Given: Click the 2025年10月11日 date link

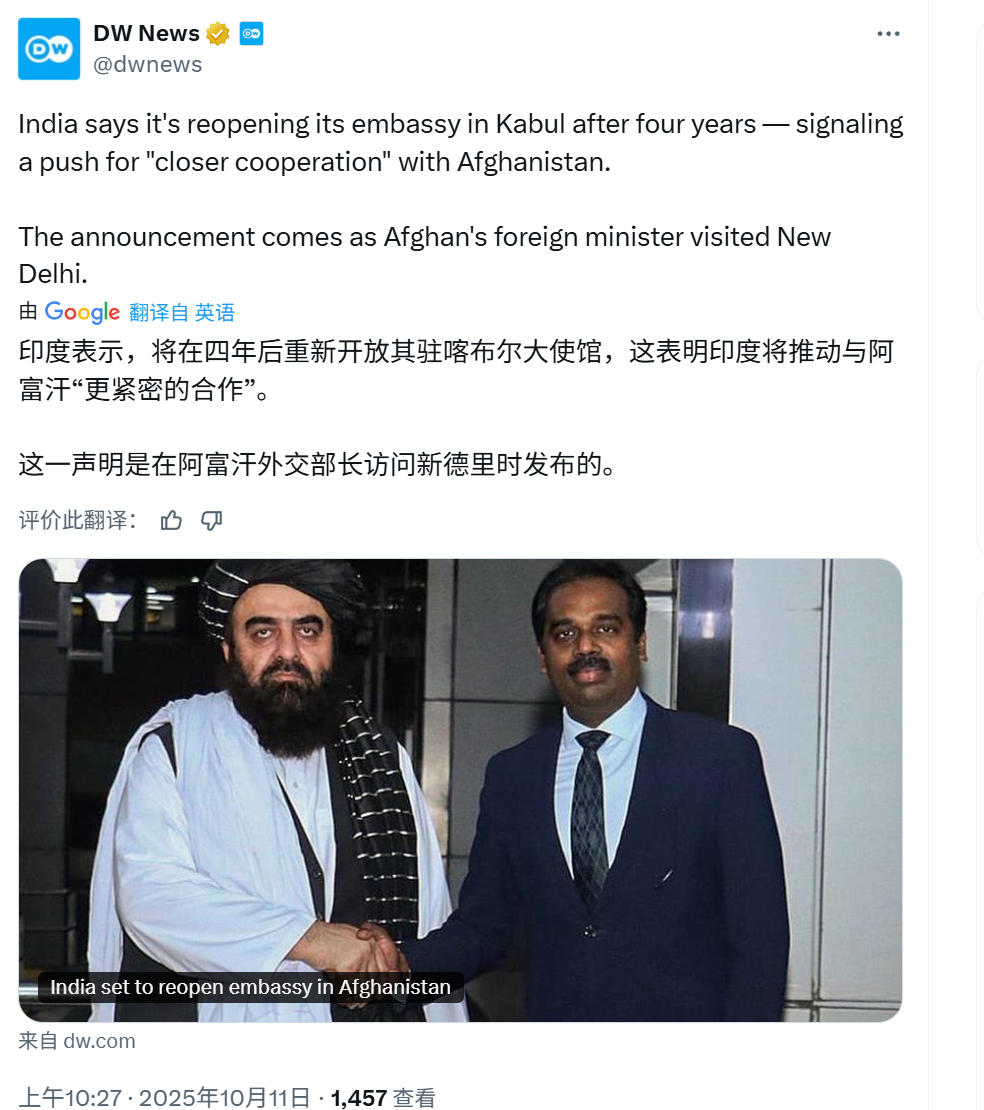Looking at the screenshot, I should 224,1098.
